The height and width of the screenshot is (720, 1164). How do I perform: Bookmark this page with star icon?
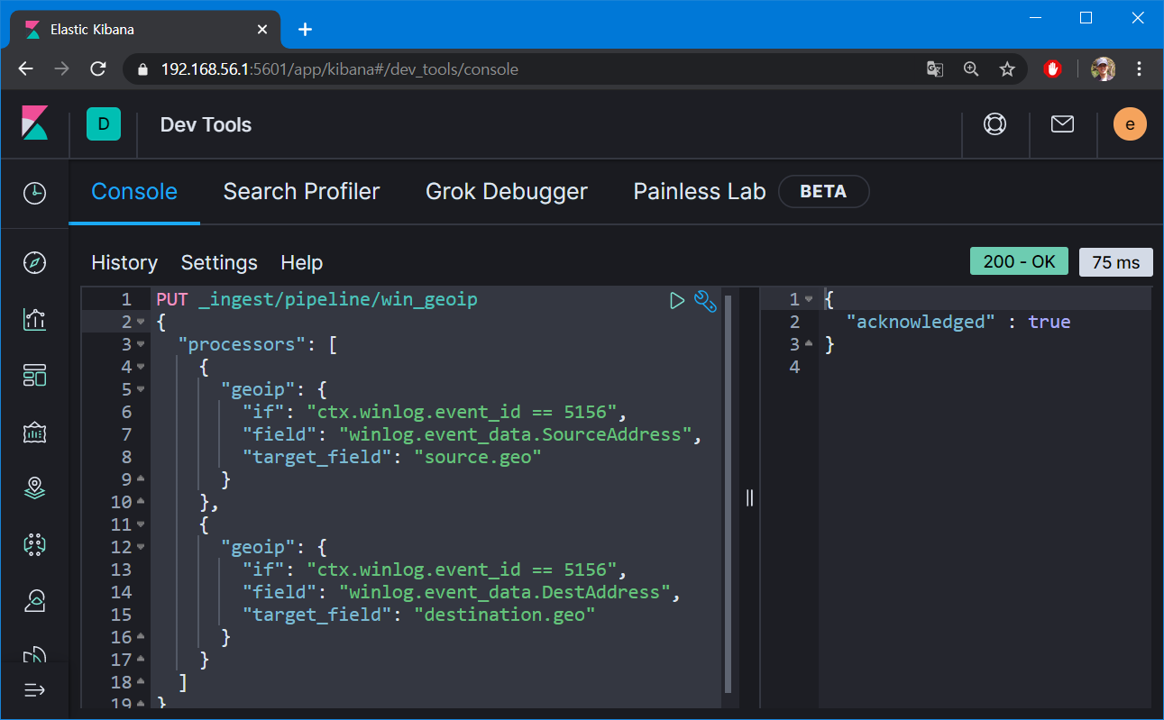point(1007,69)
